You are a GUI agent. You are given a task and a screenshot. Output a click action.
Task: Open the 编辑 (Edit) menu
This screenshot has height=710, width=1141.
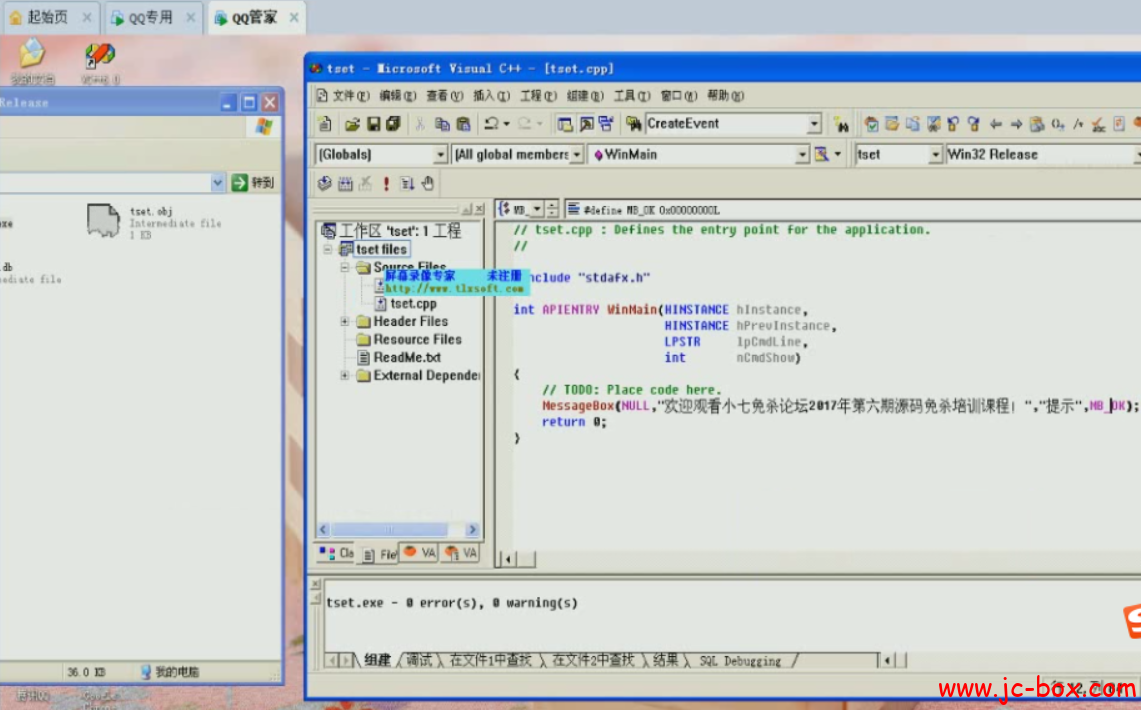point(397,96)
